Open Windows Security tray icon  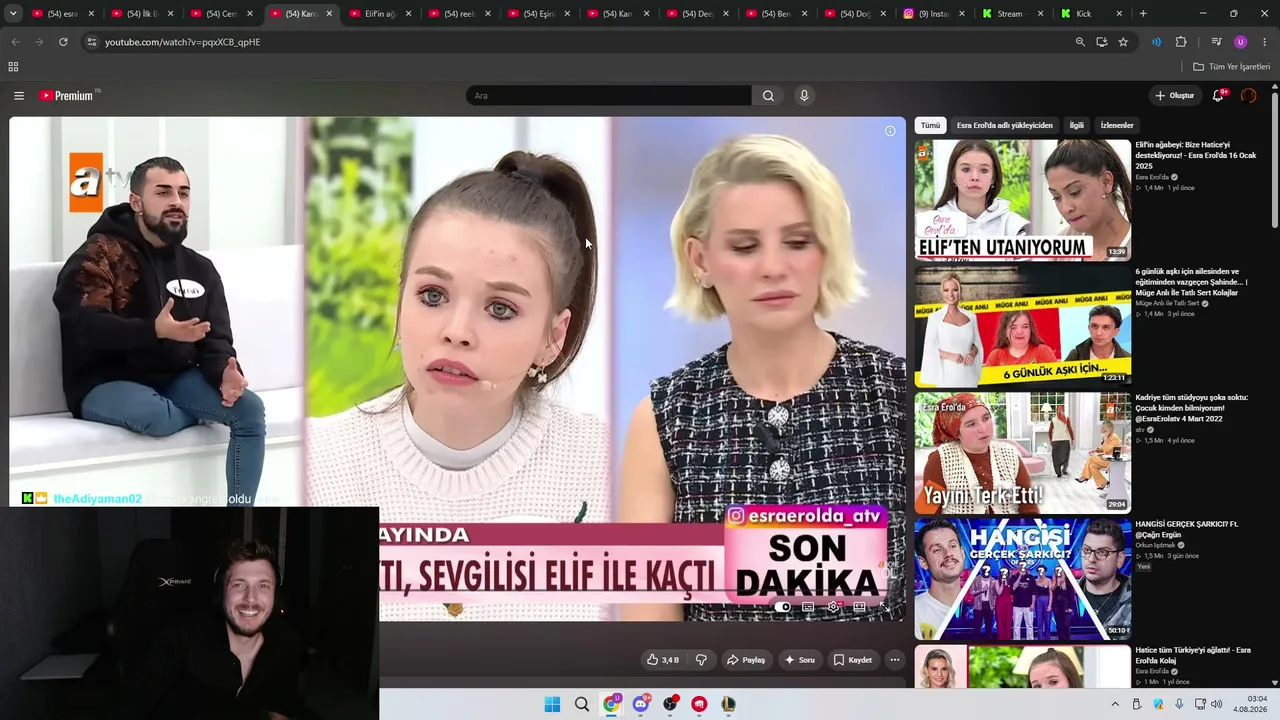[1159, 705]
